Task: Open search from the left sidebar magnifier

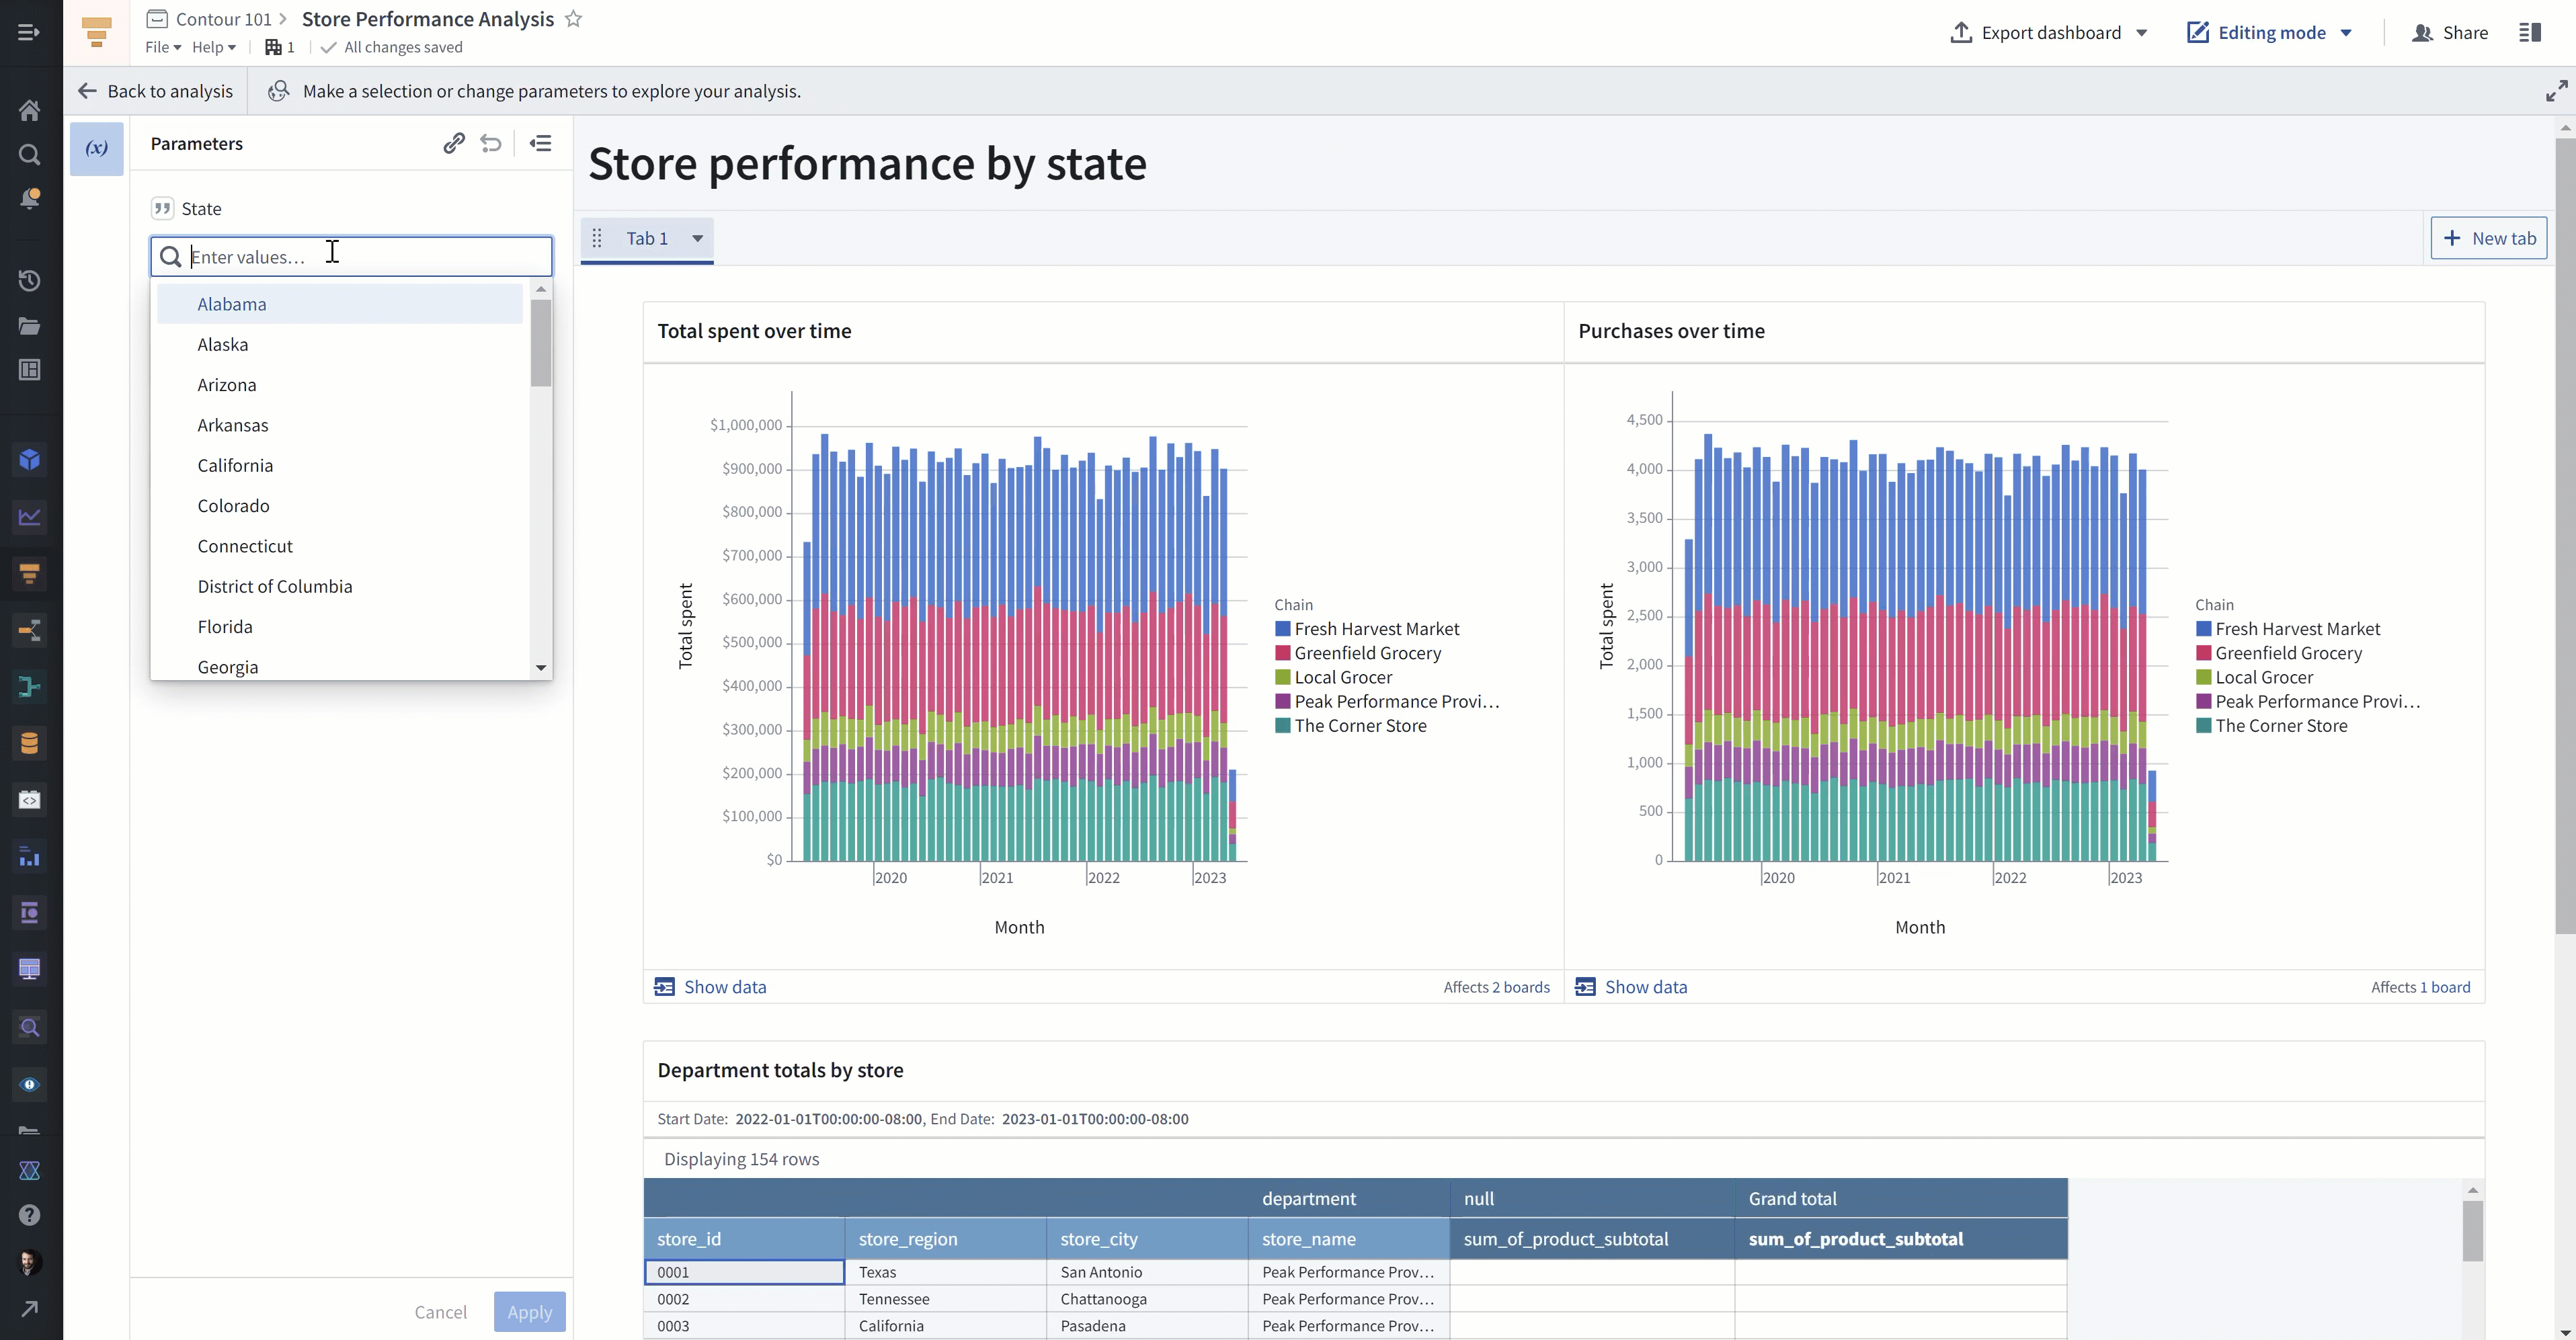Action: coord(30,154)
